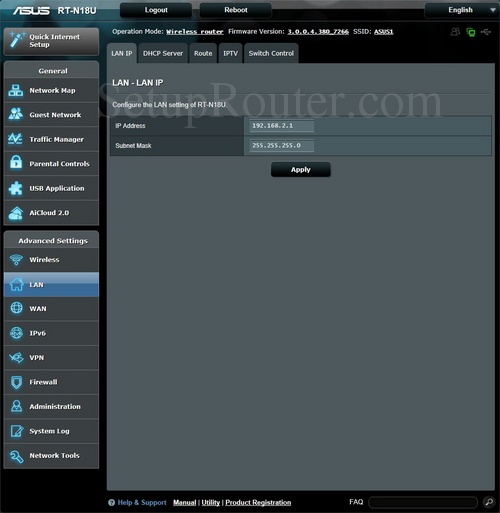Click the System Log notepad icon
This screenshot has height=513, width=500.
coord(17,431)
